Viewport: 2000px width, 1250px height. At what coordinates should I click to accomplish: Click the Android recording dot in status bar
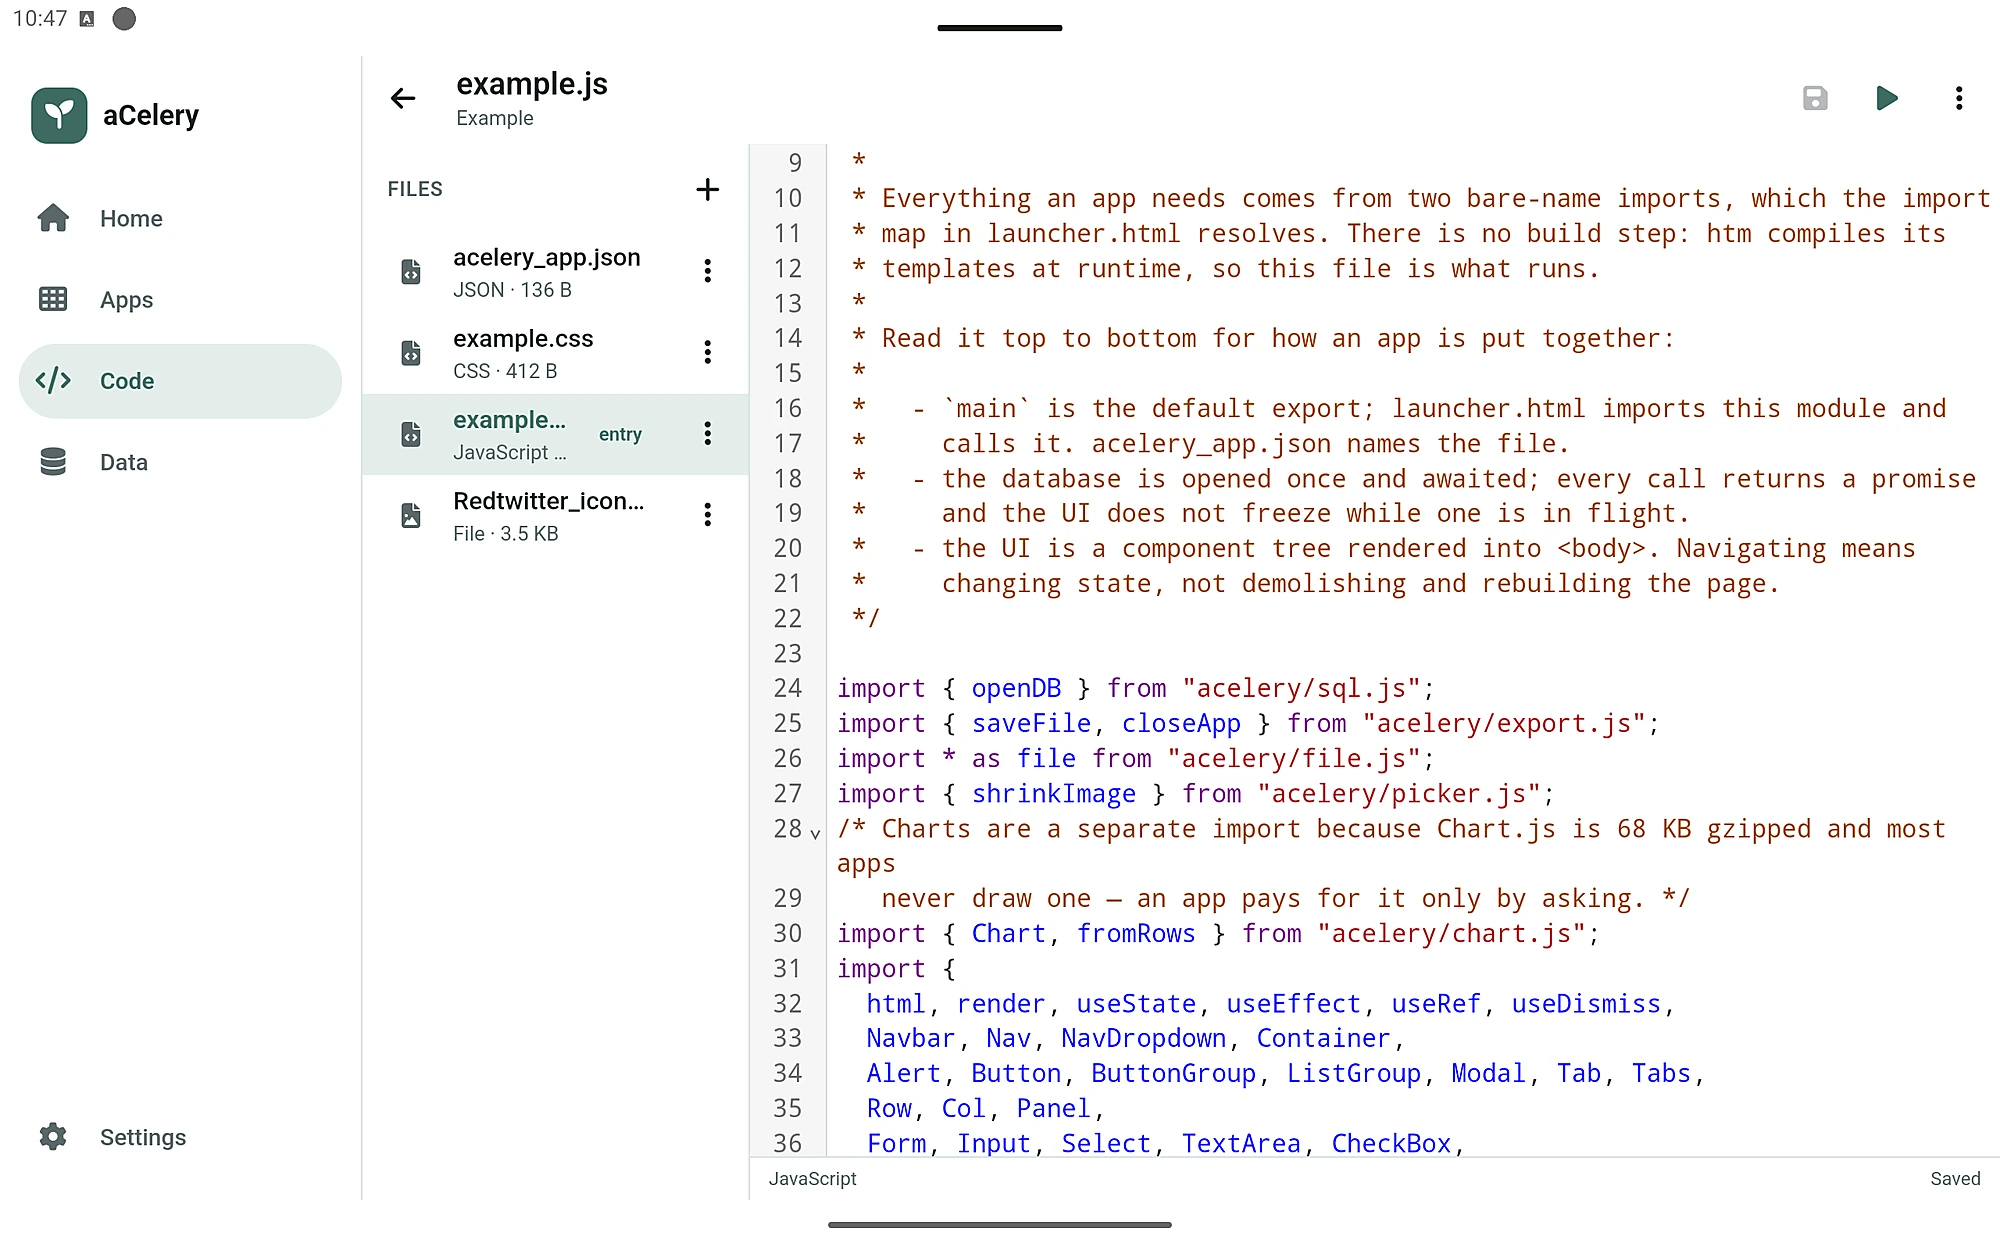click(124, 19)
